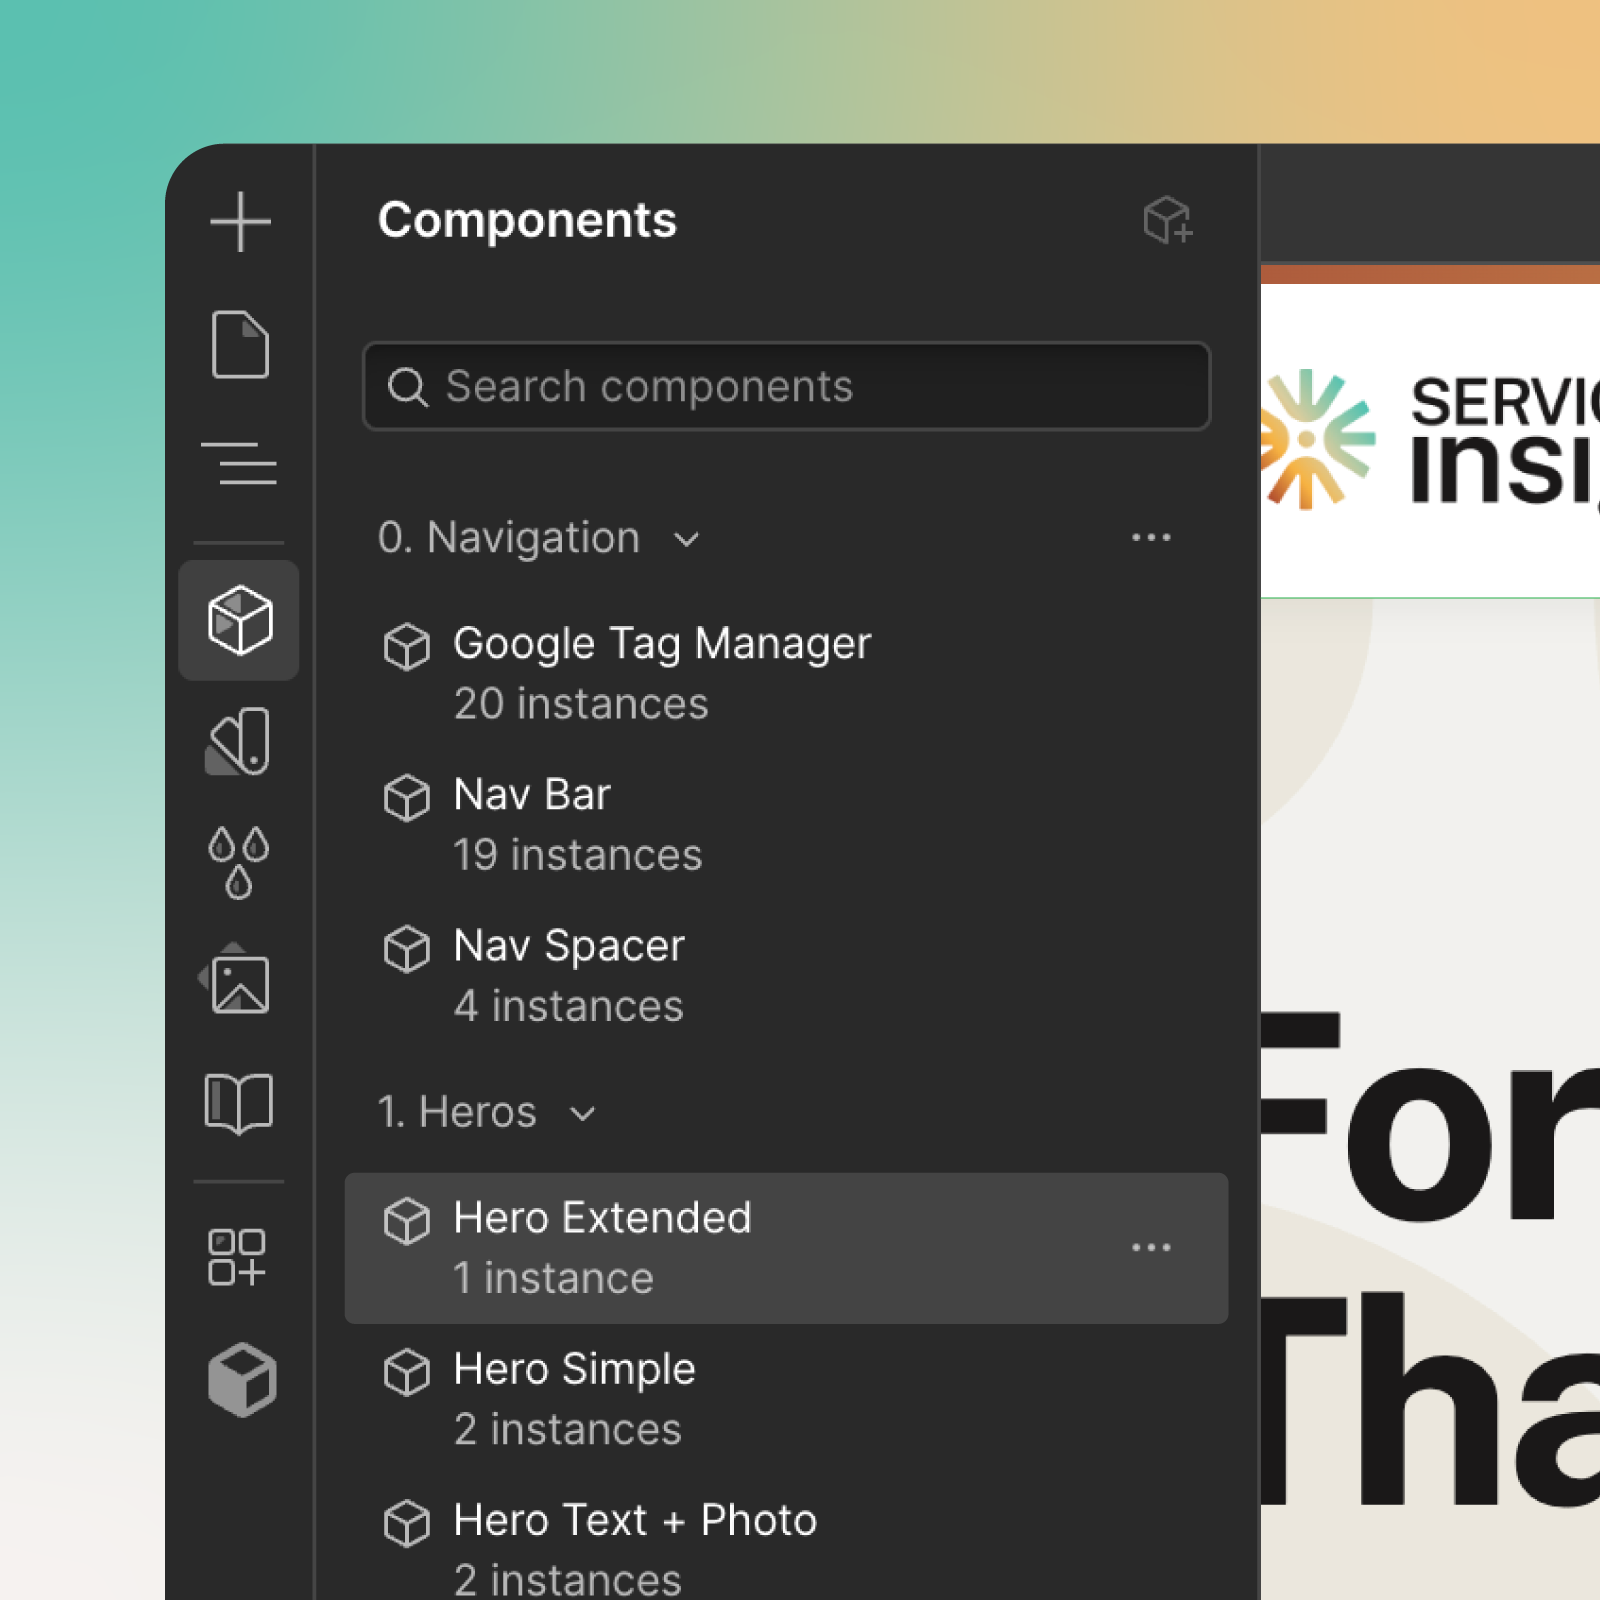Open the Hero Extended options menu

click(x=1152, y=1247)
